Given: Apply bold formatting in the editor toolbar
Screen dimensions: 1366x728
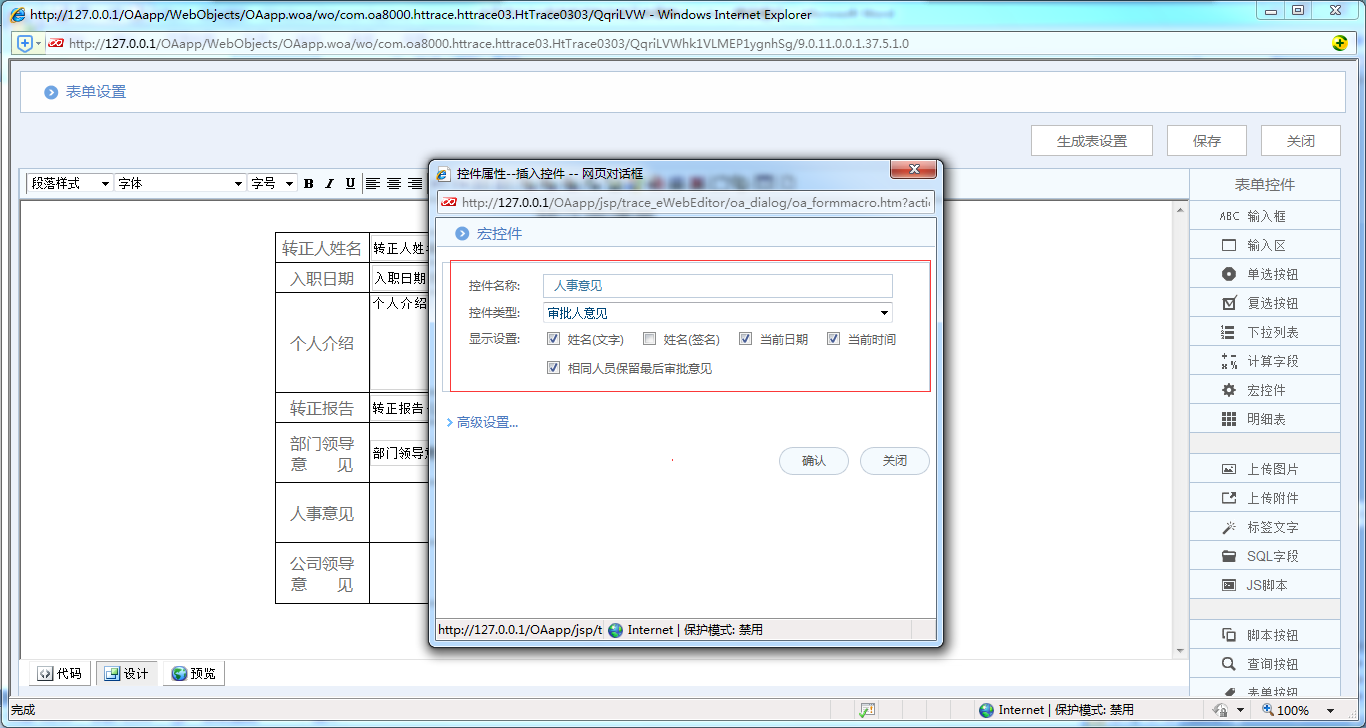Looking at the screenshot, I should tap(308, 183).
